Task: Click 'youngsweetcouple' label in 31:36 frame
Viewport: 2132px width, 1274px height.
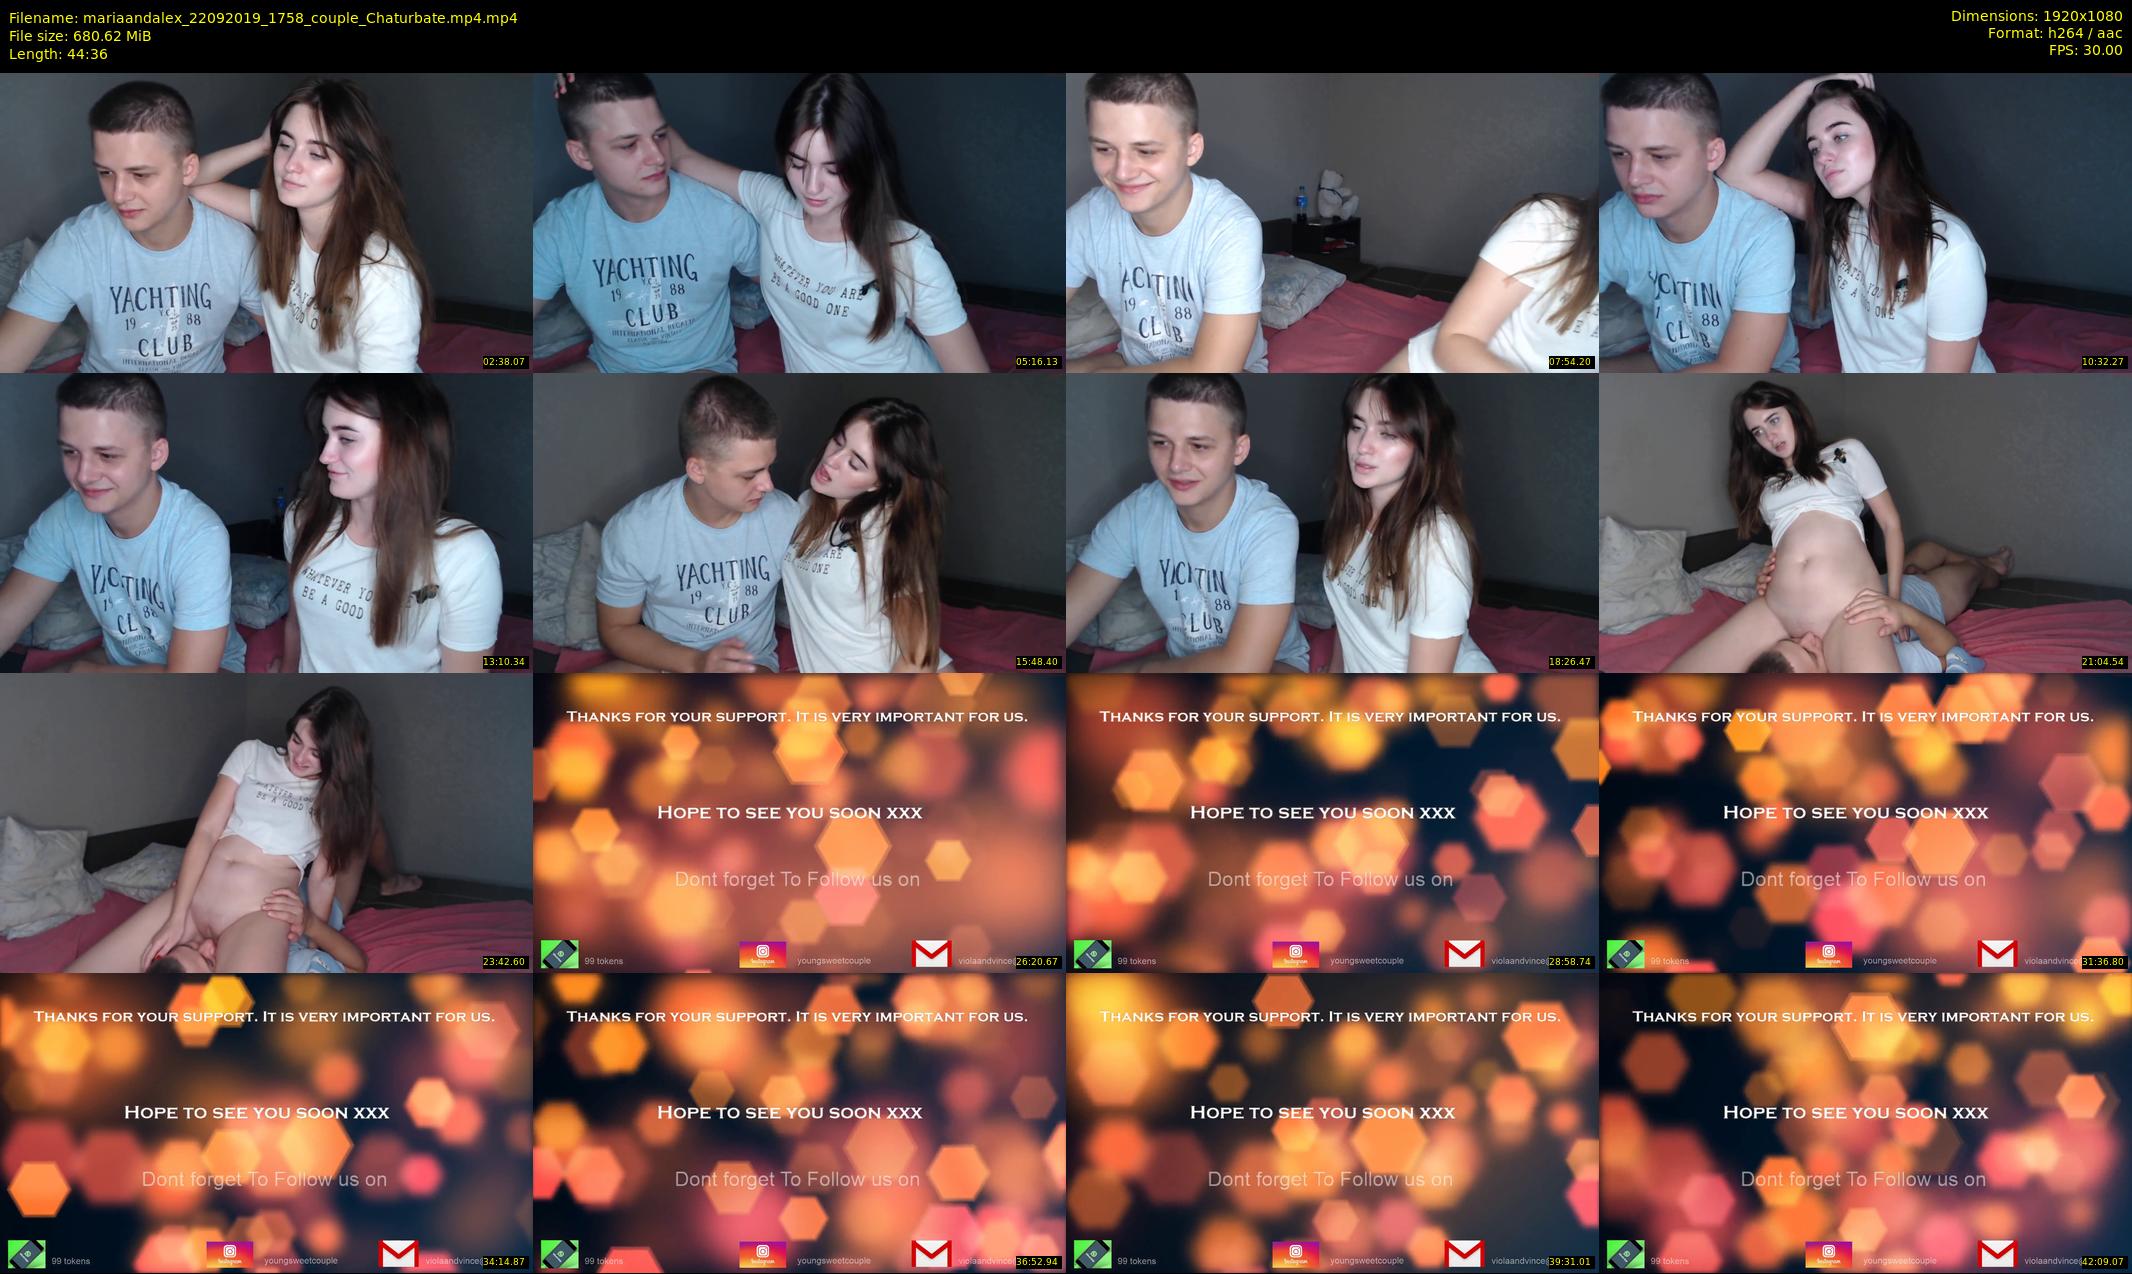Action: [x=1899, y=961]
